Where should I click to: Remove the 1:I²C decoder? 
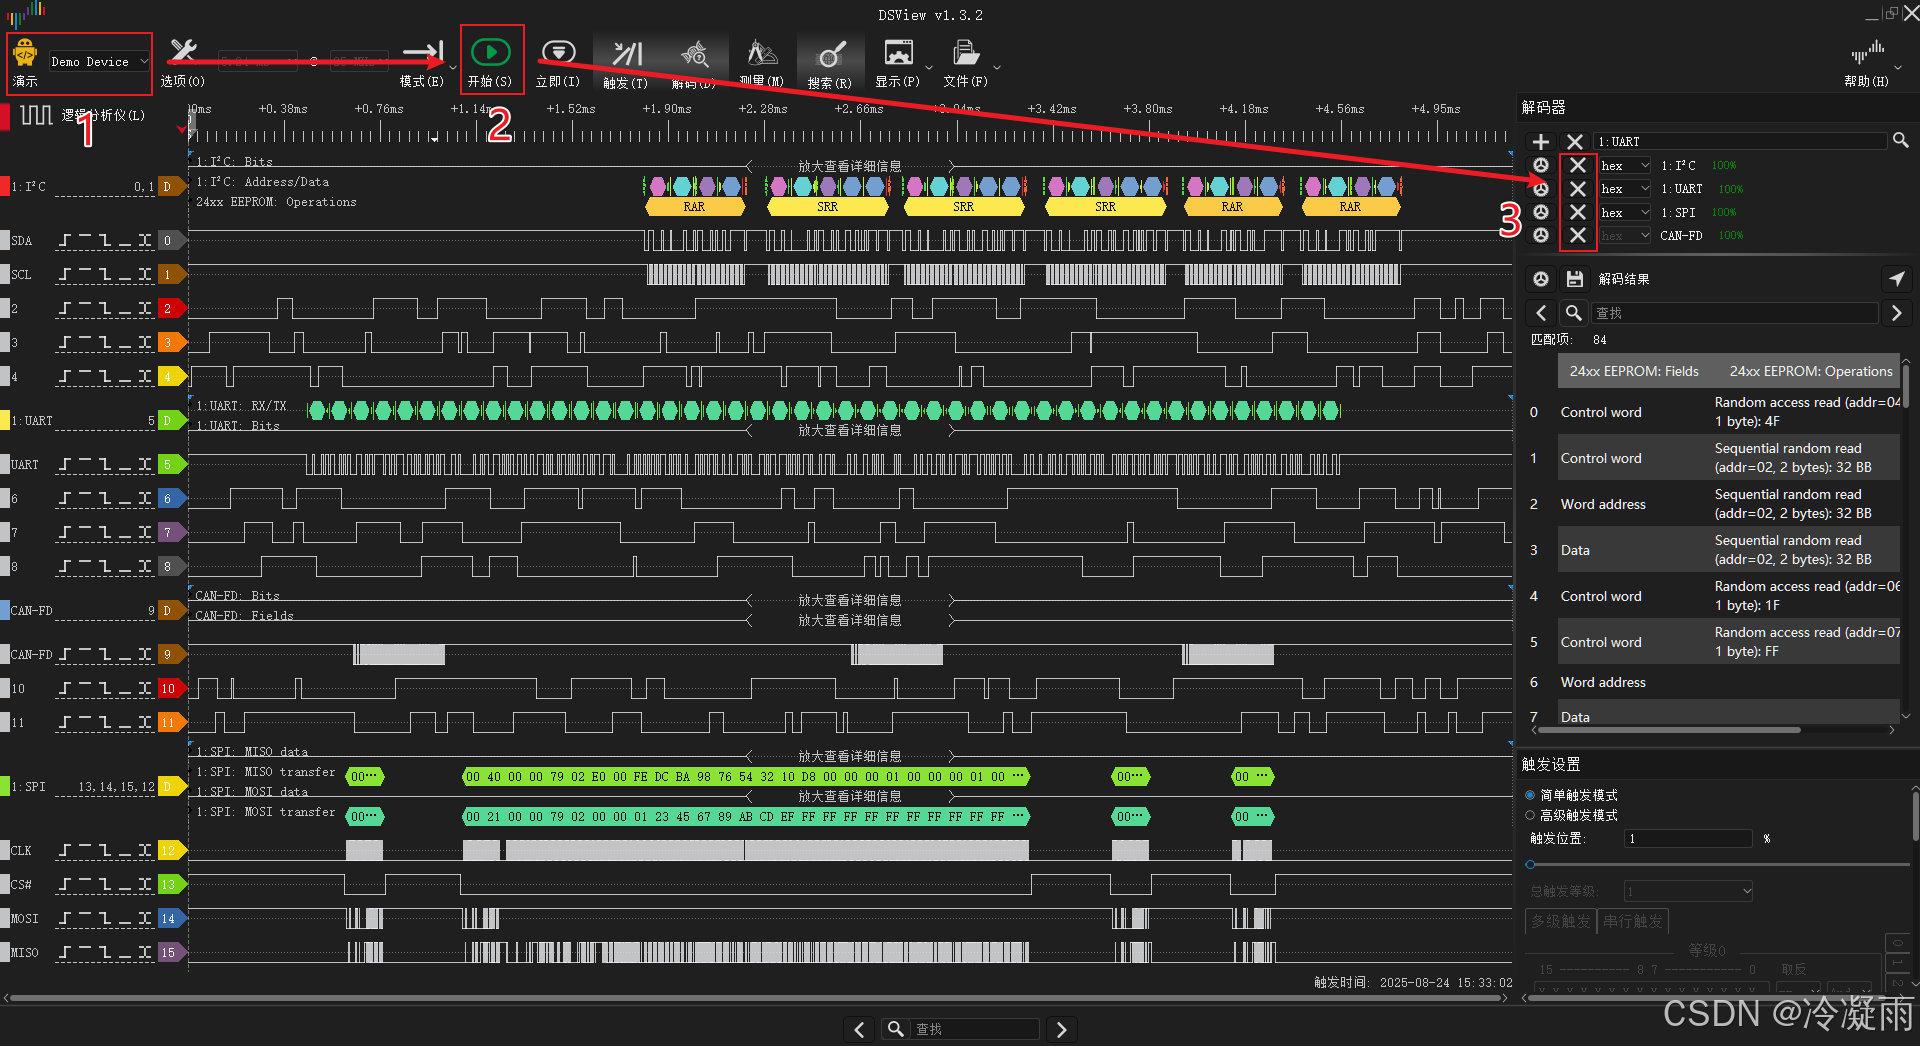(1578, 165)
